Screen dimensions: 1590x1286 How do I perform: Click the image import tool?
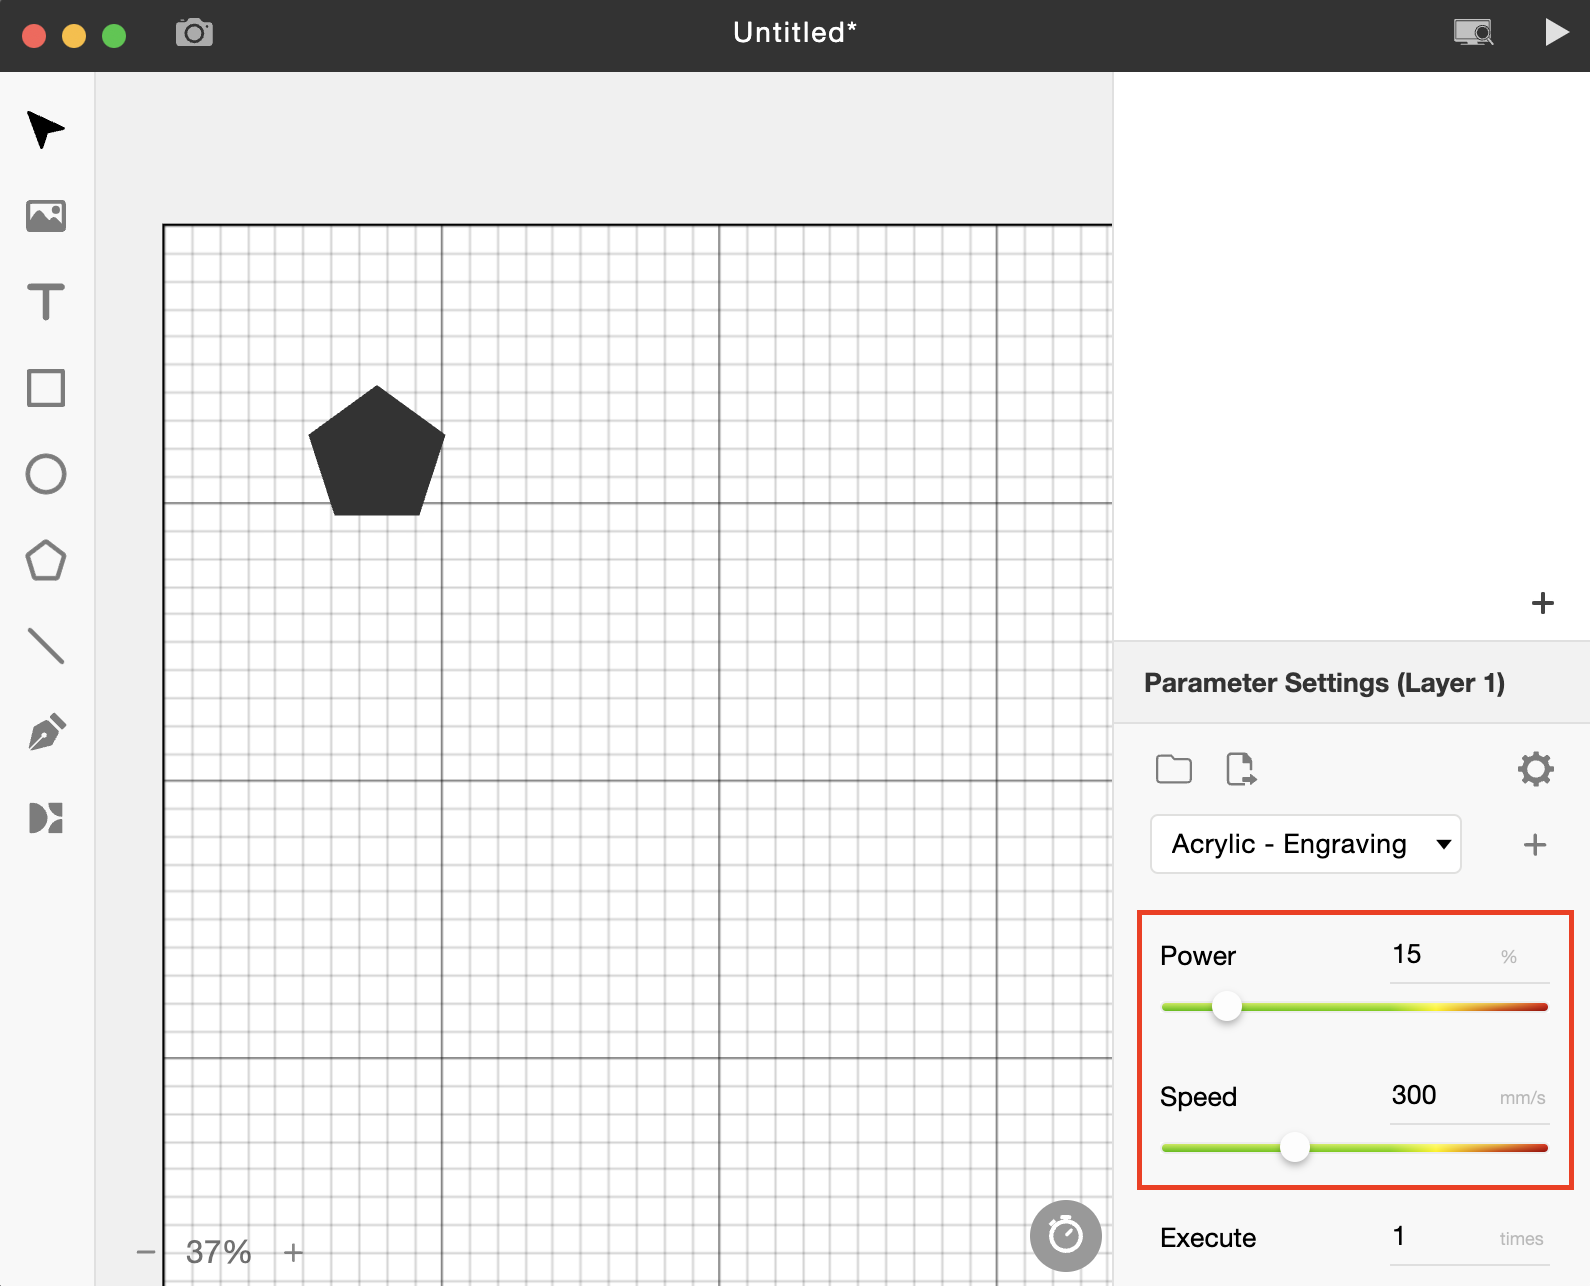coord(46,216)
